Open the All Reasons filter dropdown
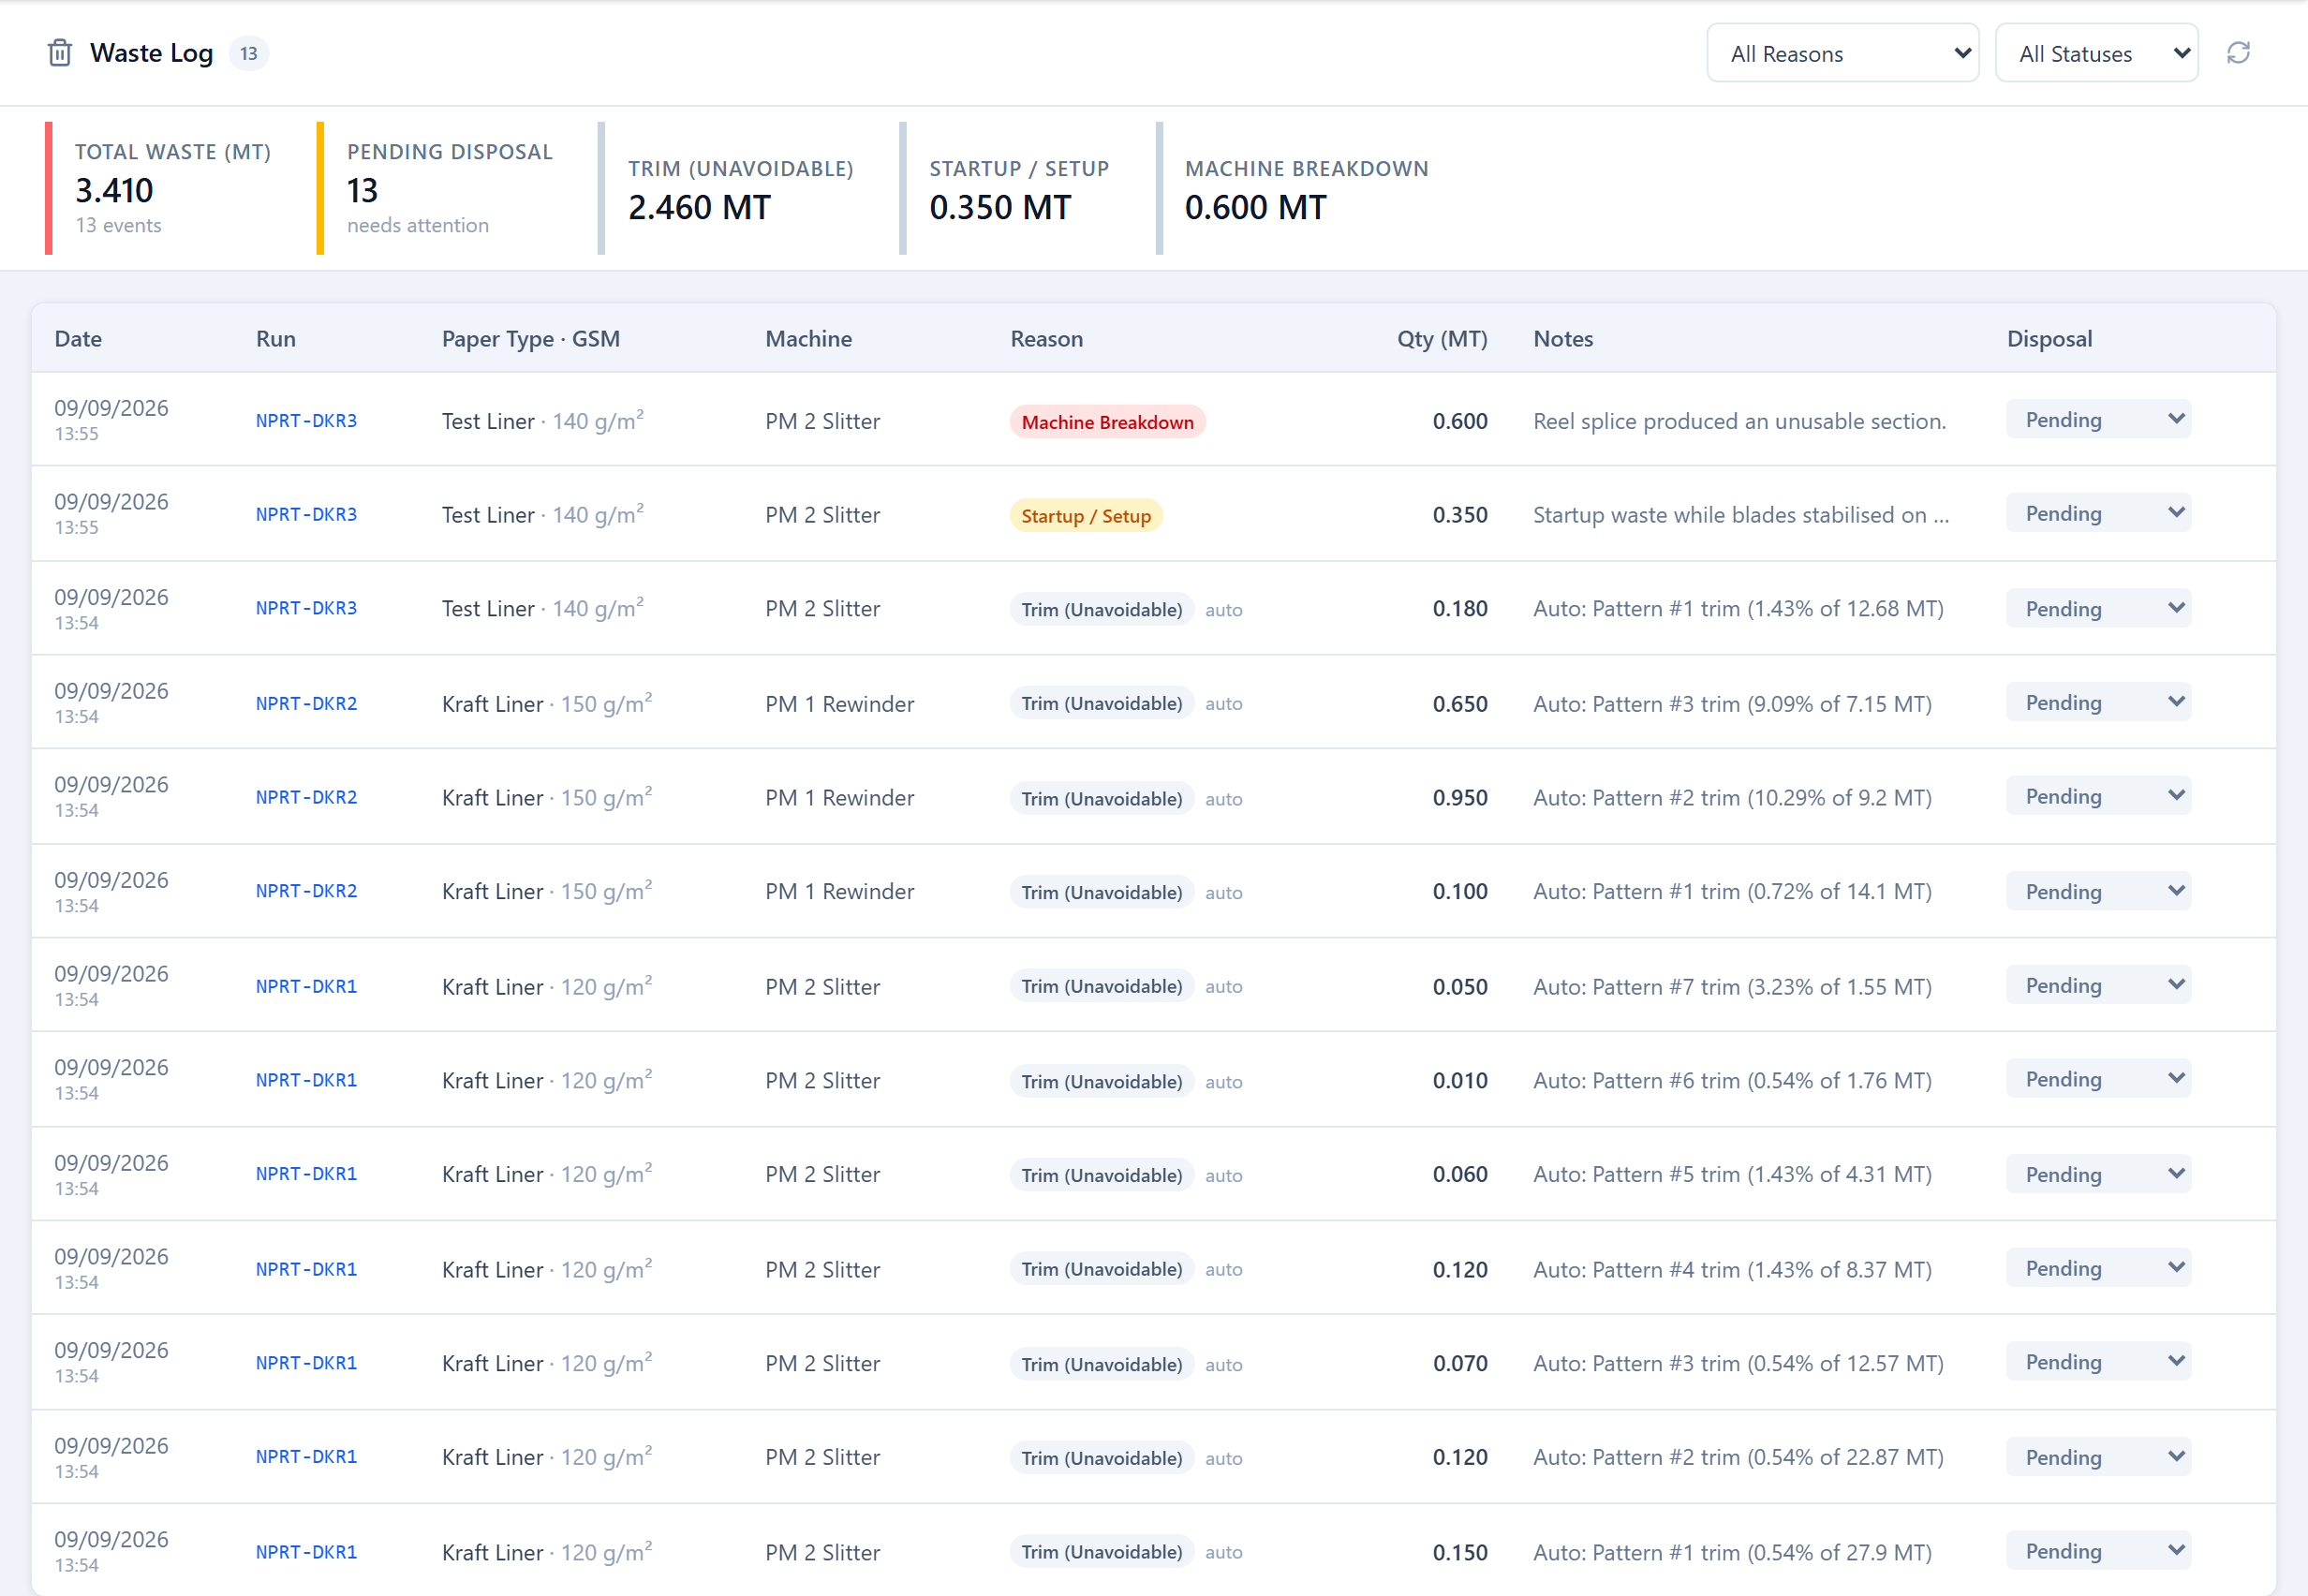Image resolution: width=2308 pixels, height=1596 pixels. (x=1842, y=53)
